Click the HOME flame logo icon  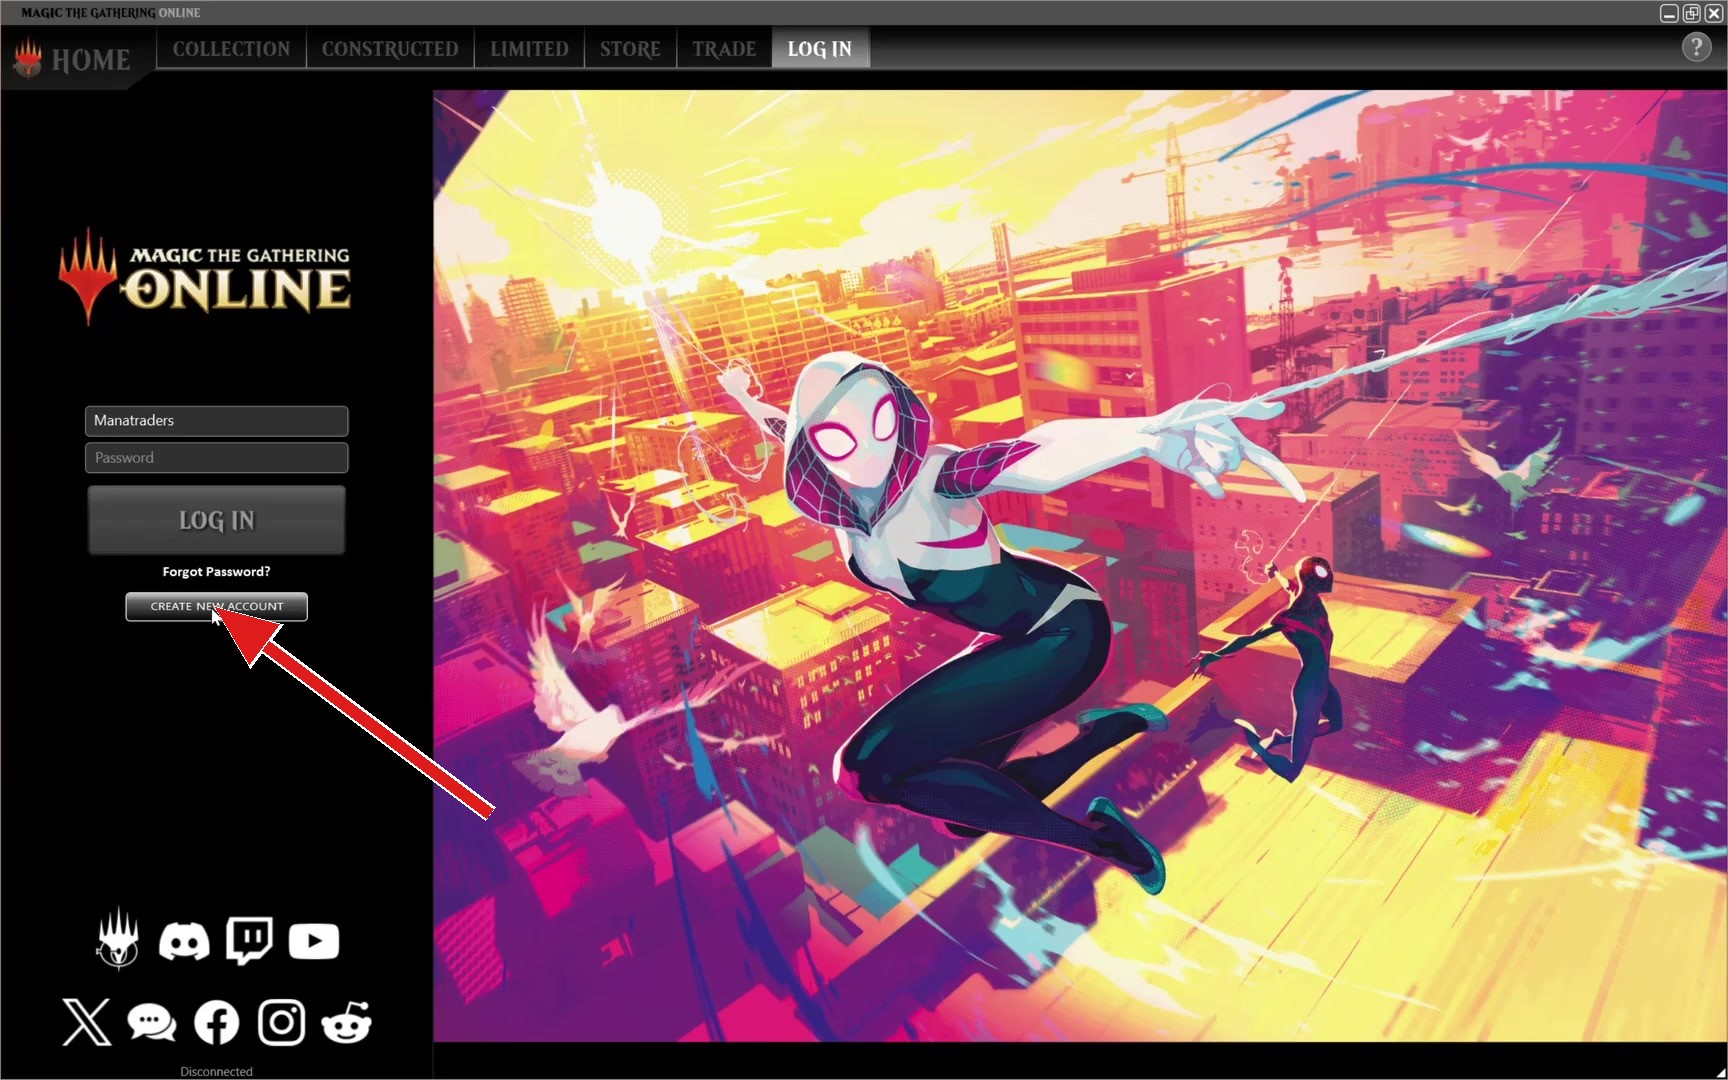[28, 58]
